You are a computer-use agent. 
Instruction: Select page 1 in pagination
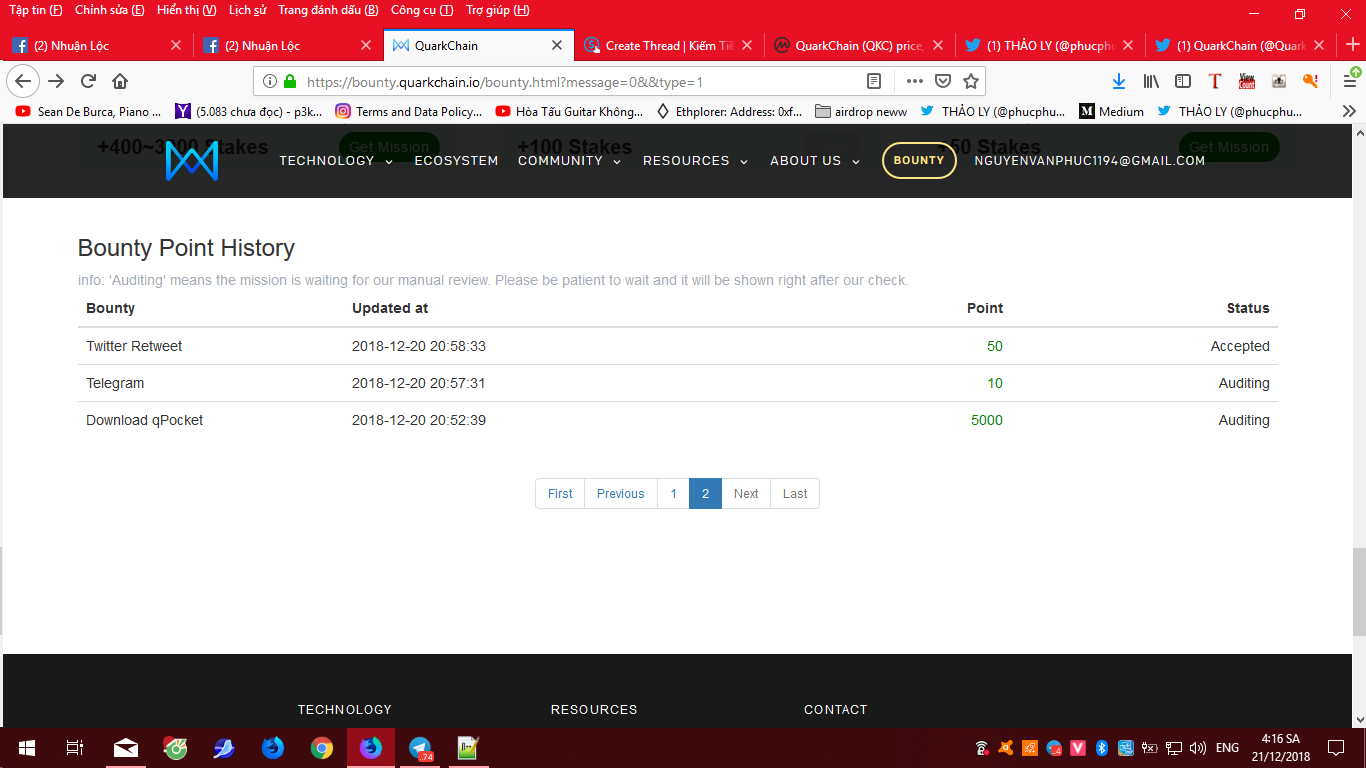(674, 494)
